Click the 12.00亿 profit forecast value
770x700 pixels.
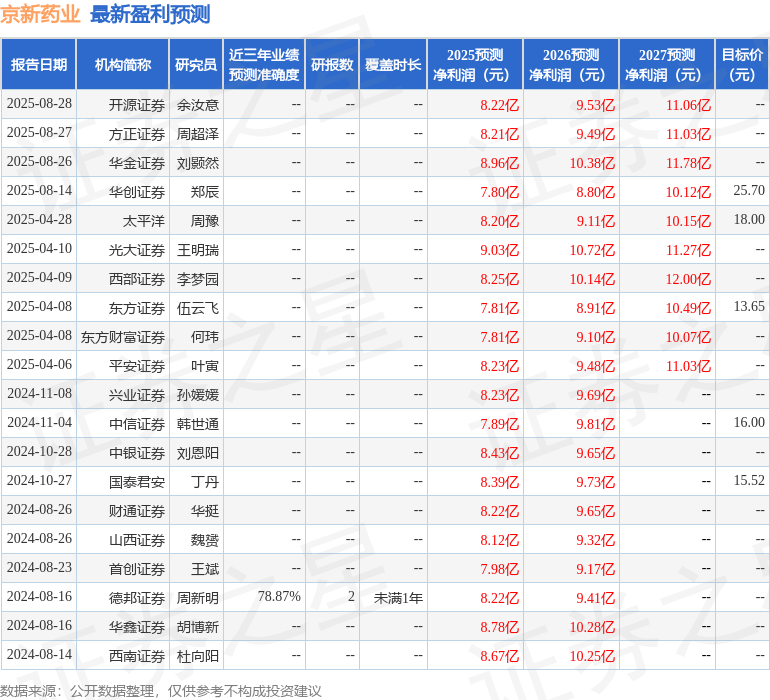pyautogui.click(x=688, y=279)
